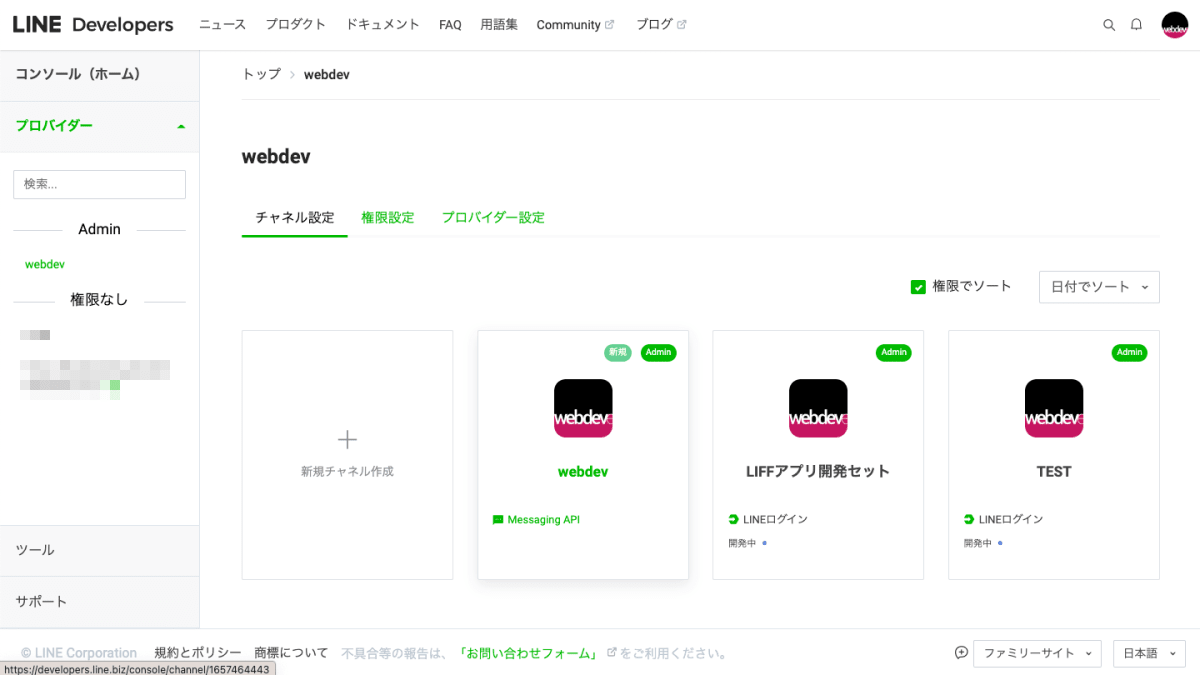This screenshot has height=675, width=1200.
Task: Open the FAQ menu item
Action: pos(450,25)
